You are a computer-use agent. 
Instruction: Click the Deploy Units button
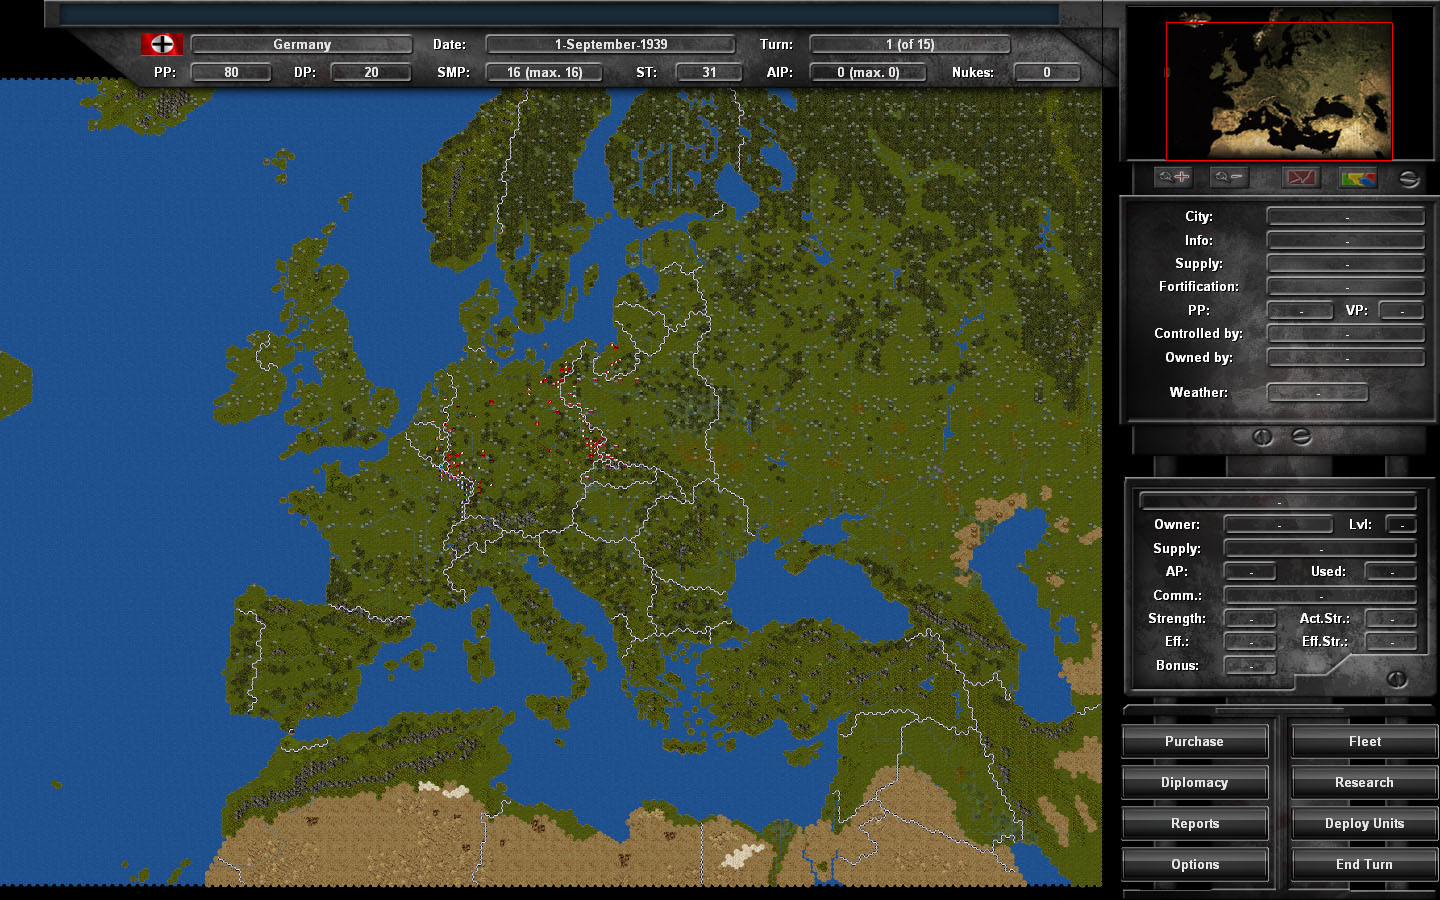(x=1364, y=824)
